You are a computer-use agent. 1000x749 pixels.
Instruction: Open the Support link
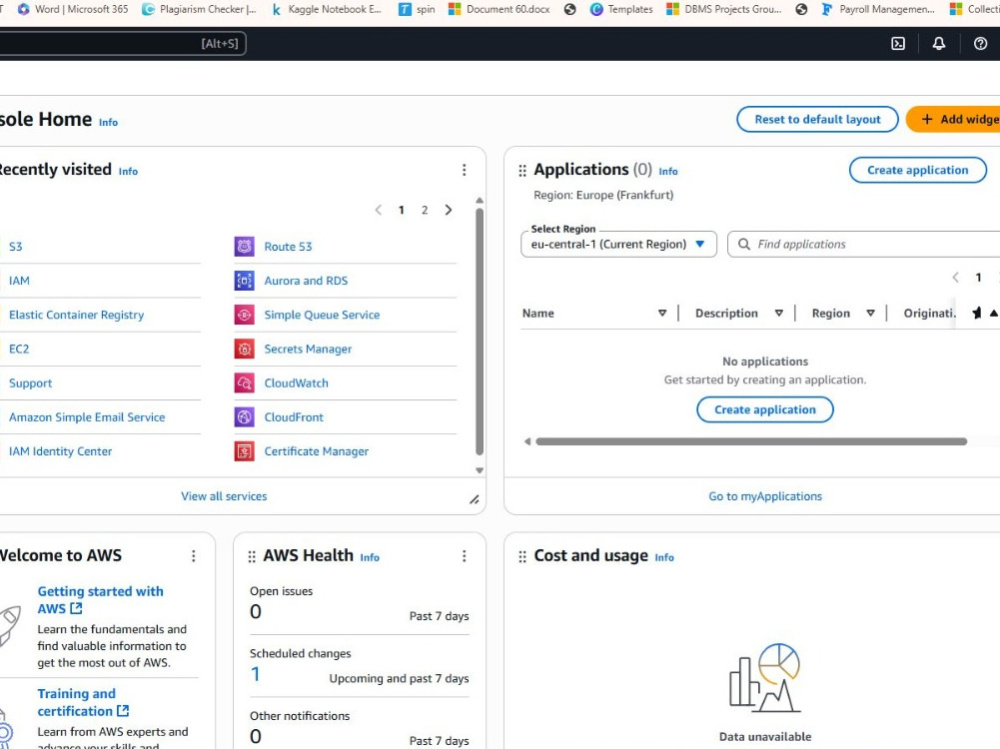31,383
